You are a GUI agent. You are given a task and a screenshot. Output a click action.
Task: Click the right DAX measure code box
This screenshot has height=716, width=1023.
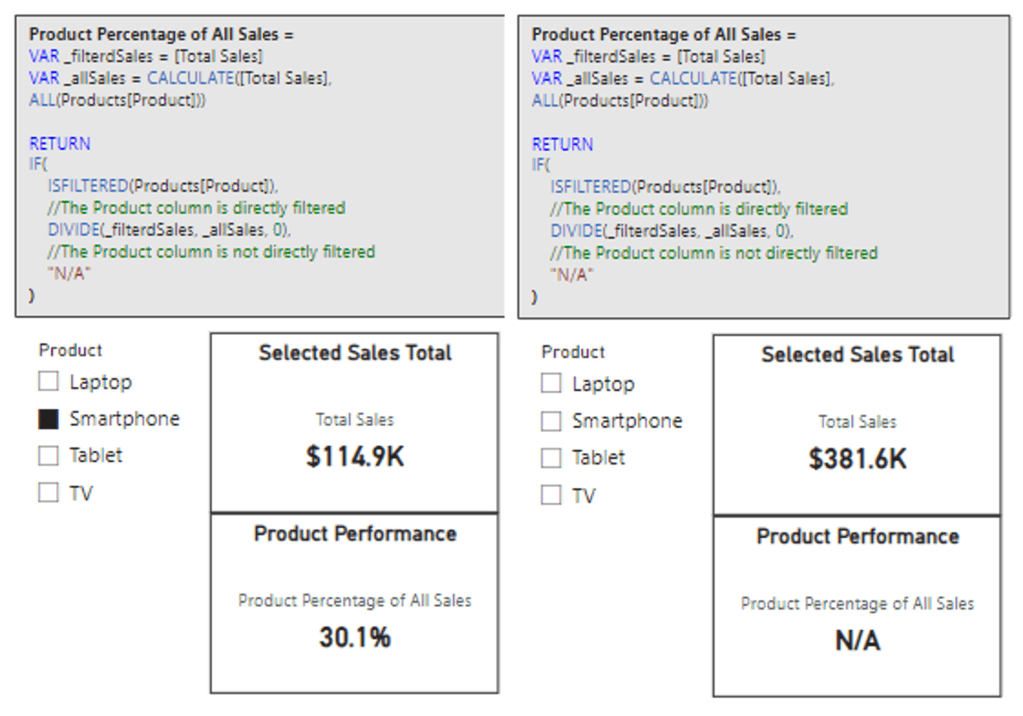pyautogui.click(x=763, y=166)
